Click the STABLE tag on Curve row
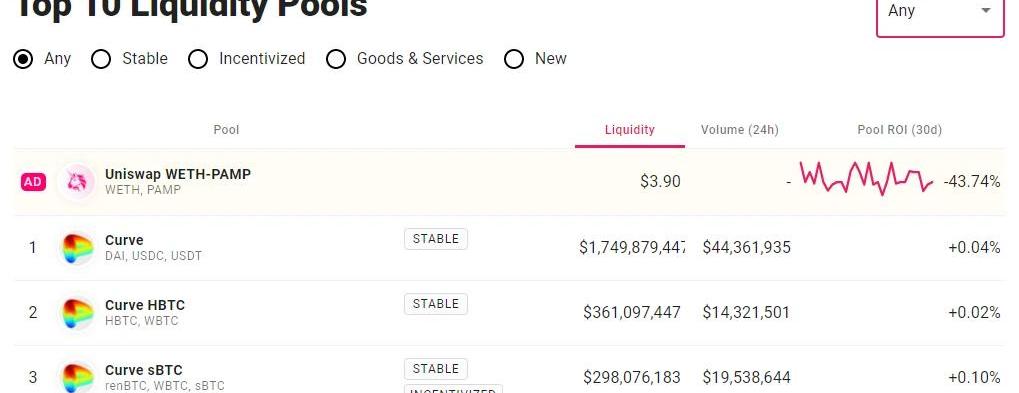 pos(435,239)
